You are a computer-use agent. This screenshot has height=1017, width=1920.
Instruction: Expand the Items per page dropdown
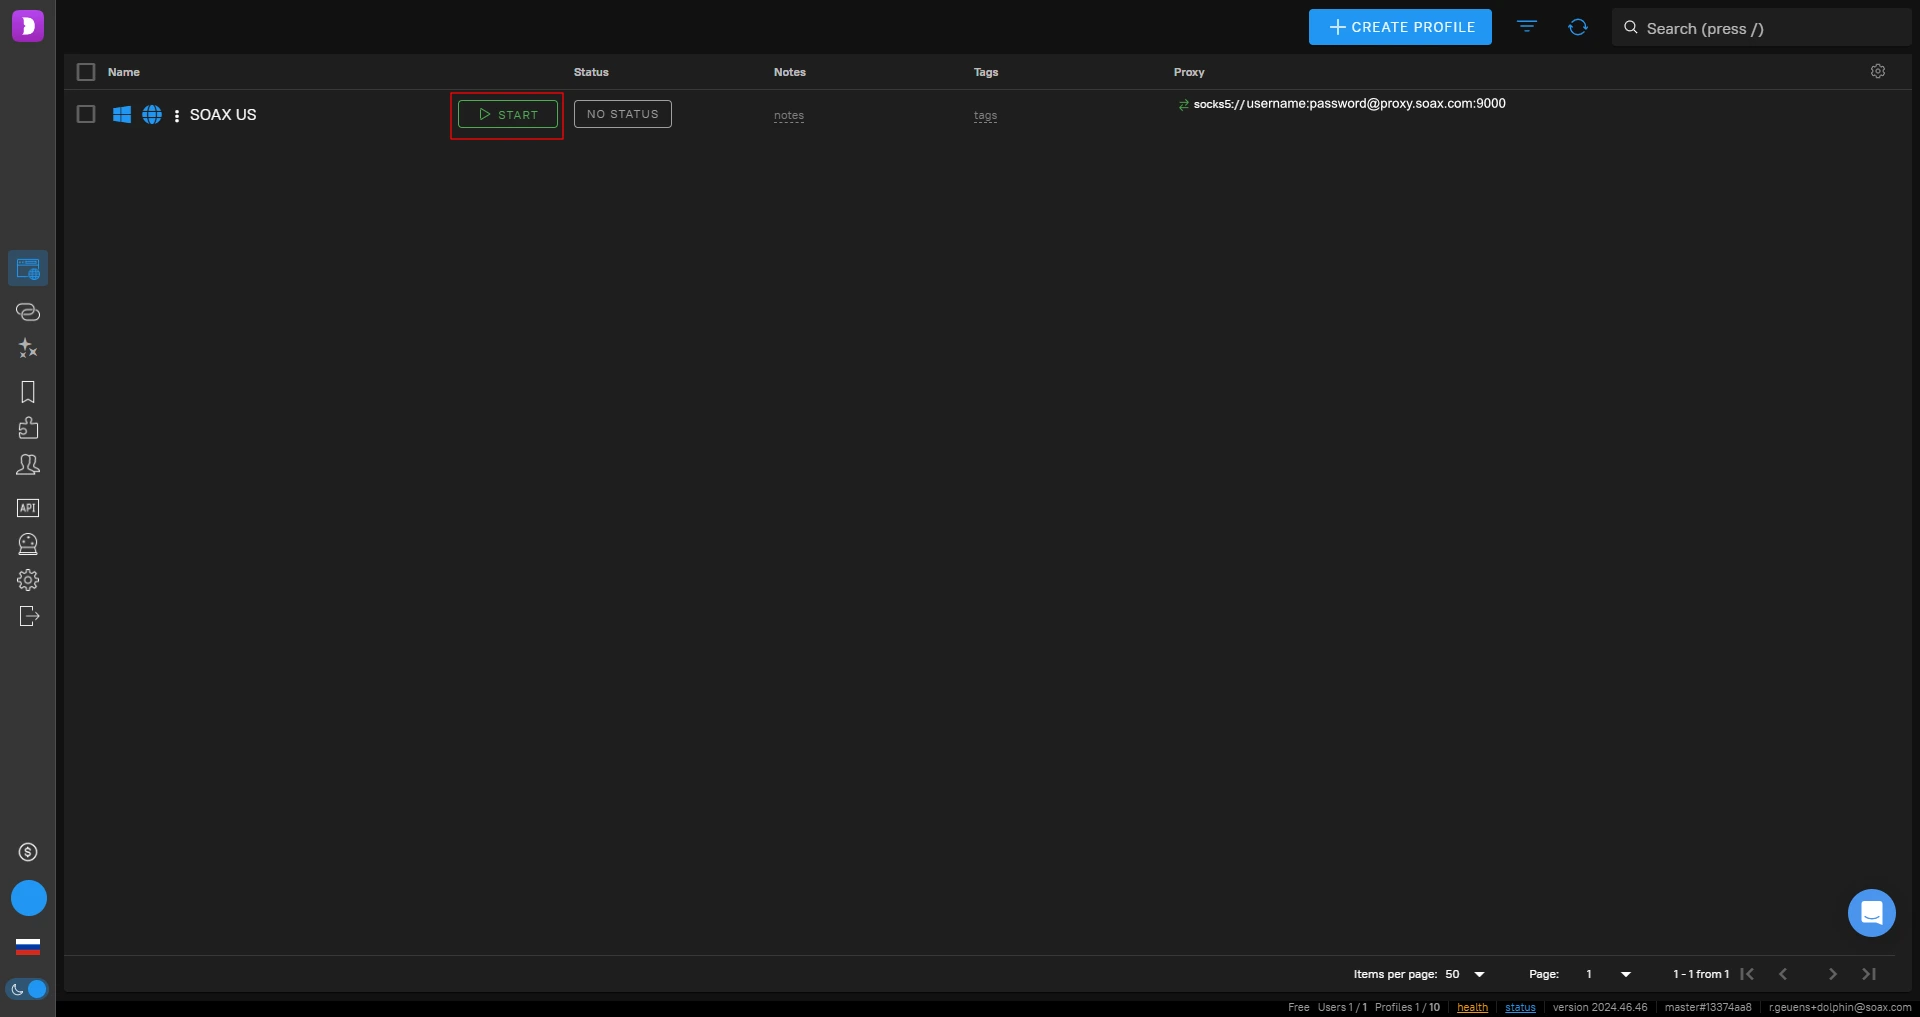[1479, 974]
